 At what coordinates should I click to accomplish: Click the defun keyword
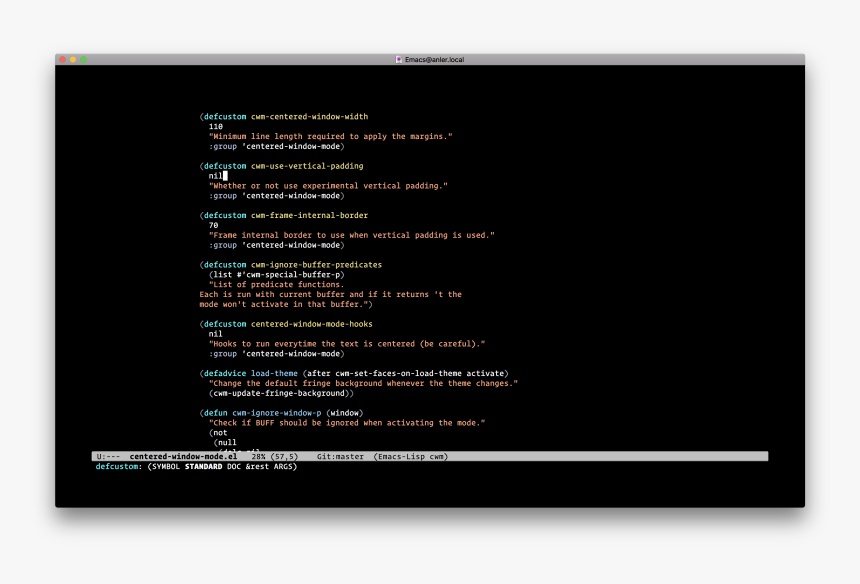(216, 413)
